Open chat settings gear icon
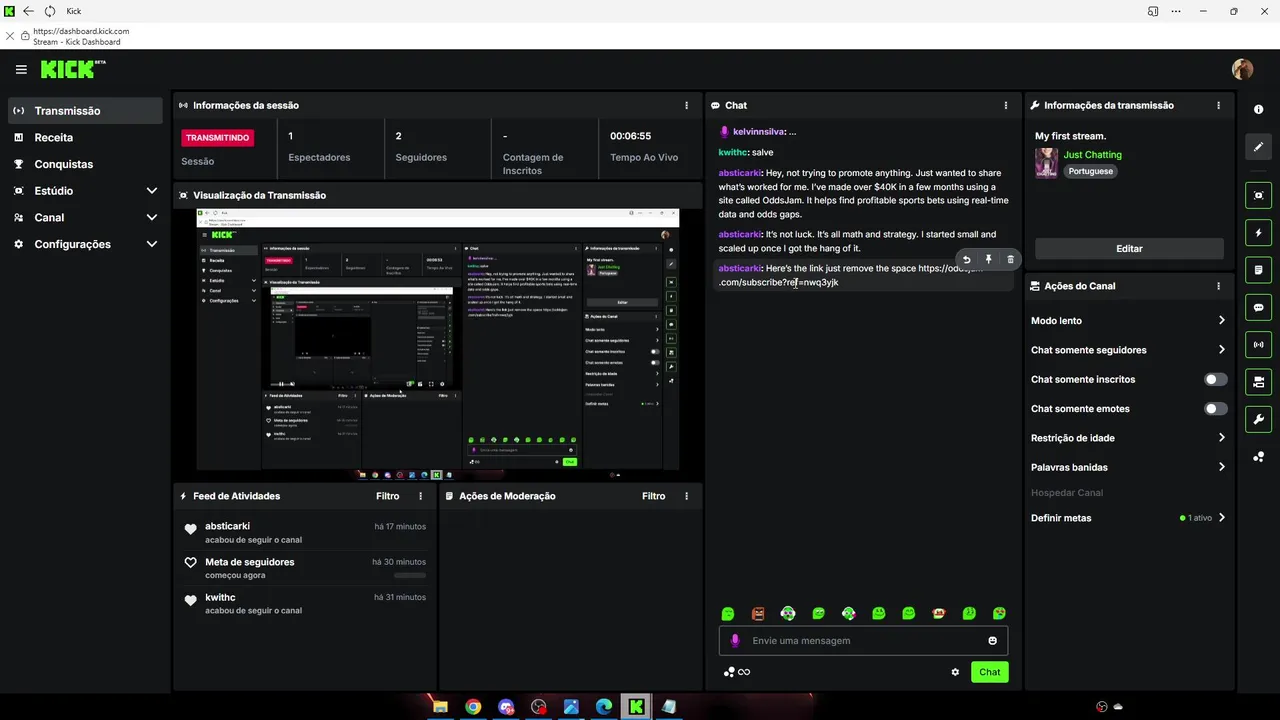 click(x=955, y=672)
